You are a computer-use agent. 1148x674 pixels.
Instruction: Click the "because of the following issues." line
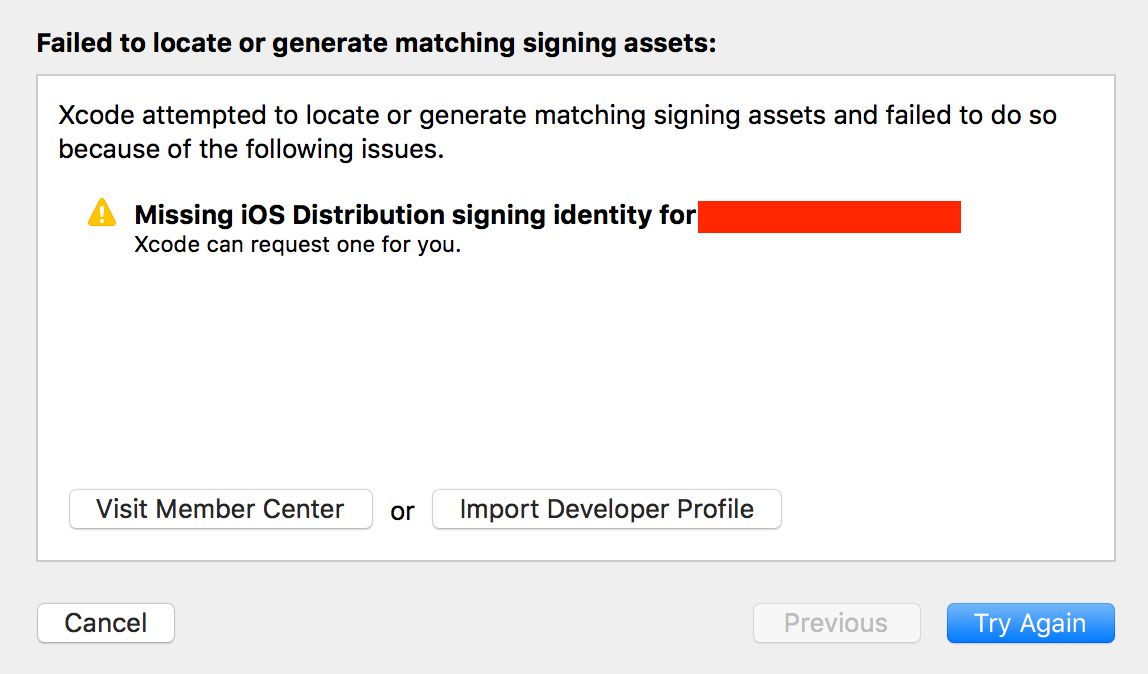click(x=251, y=150)
